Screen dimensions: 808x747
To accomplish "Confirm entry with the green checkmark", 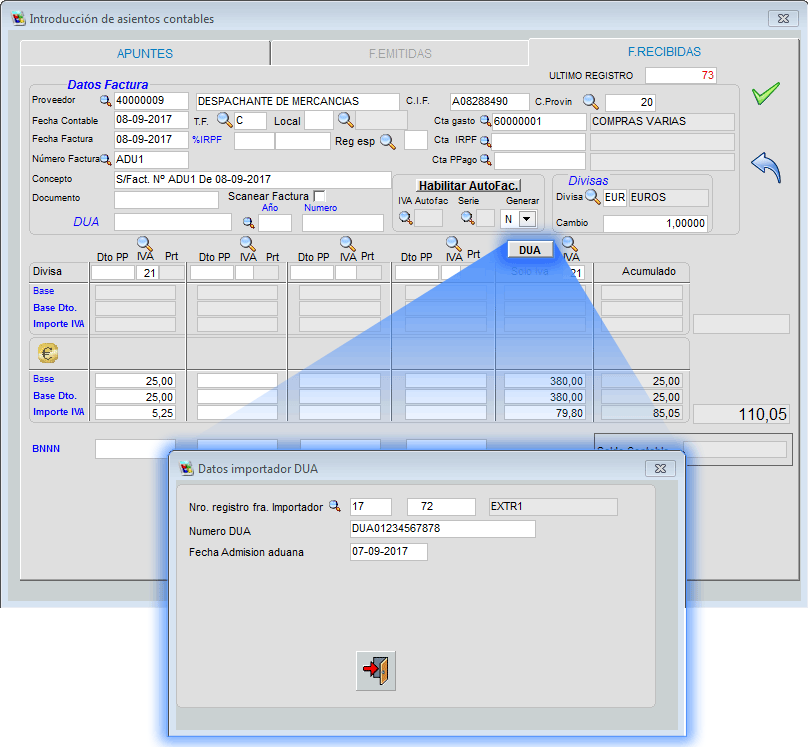I will point(766,93).
